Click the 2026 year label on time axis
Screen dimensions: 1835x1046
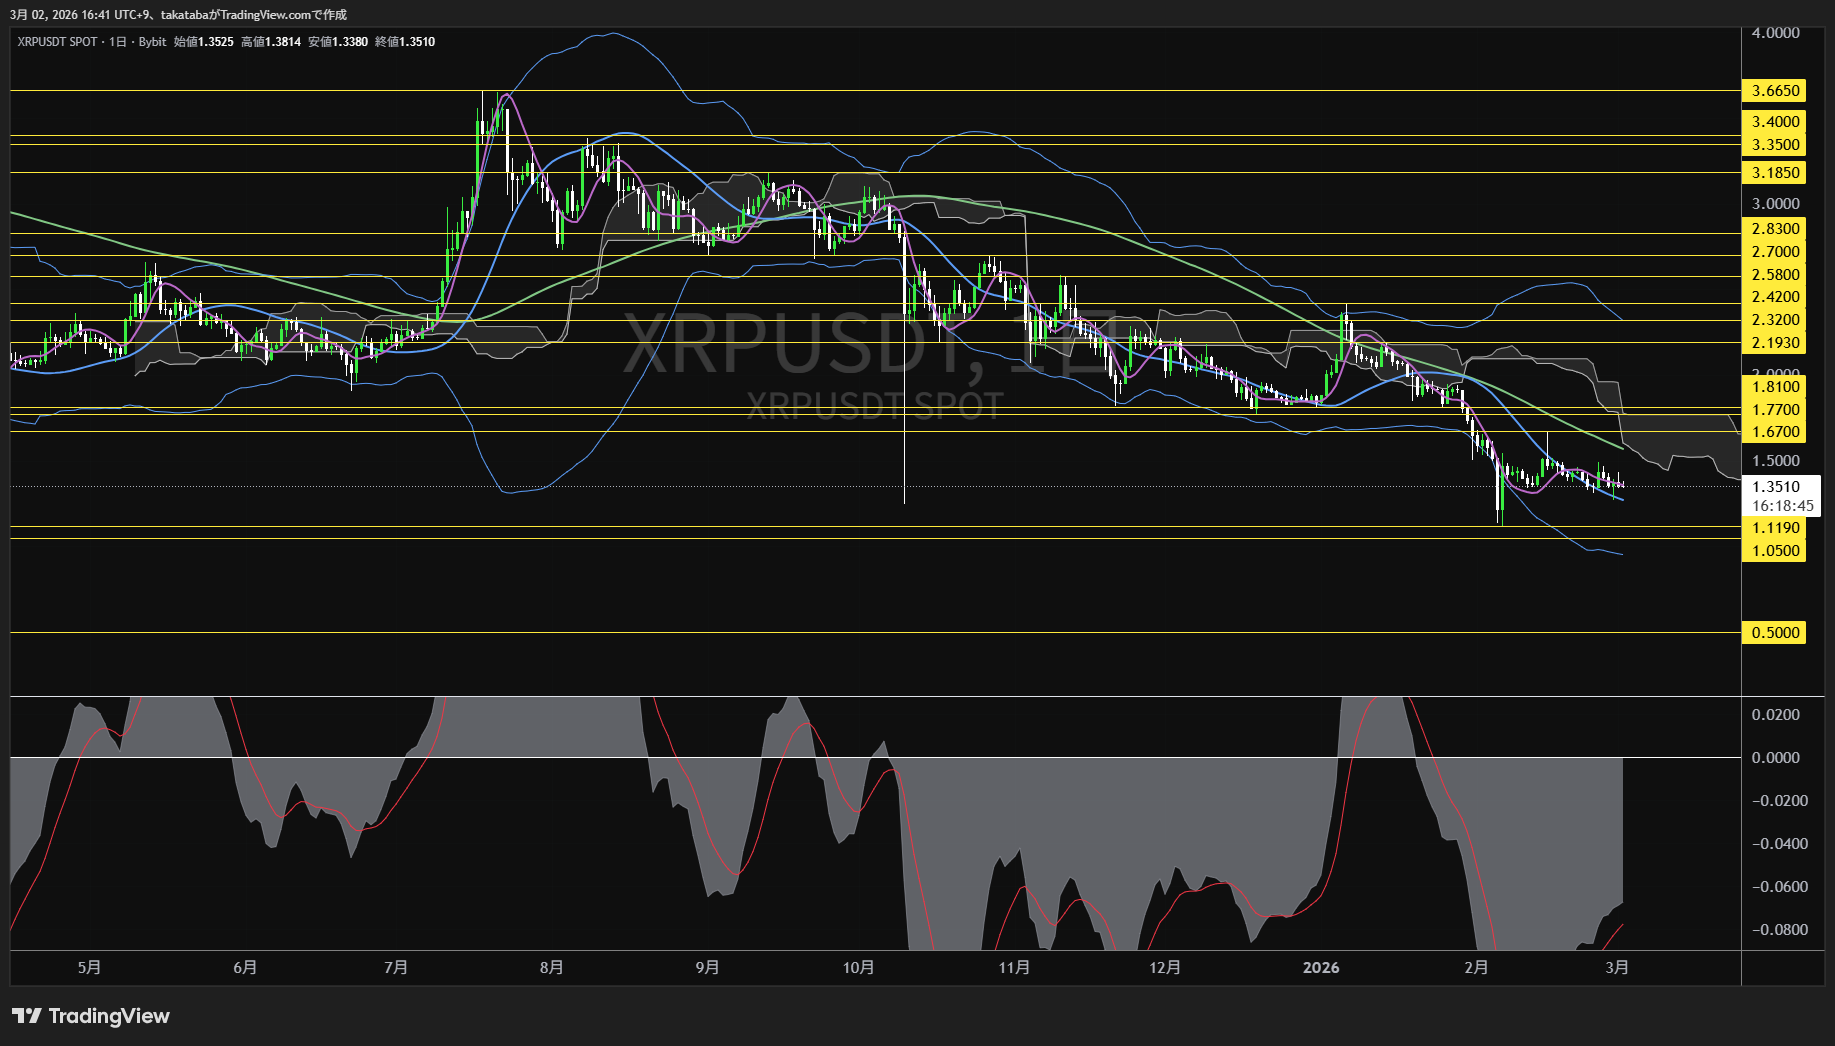[1321, 967]
